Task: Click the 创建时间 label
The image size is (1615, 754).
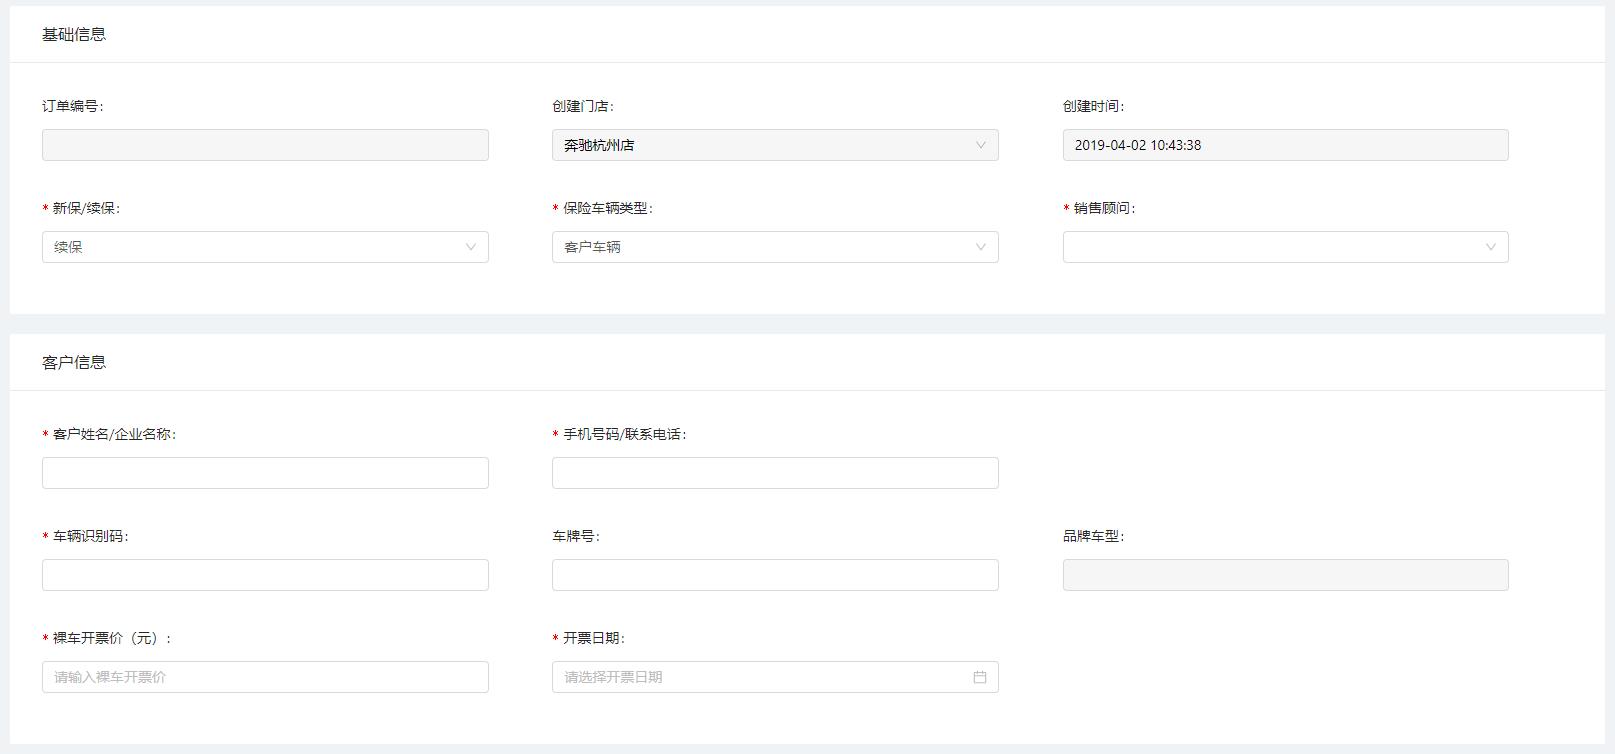Action: [x=1093, y=106]
